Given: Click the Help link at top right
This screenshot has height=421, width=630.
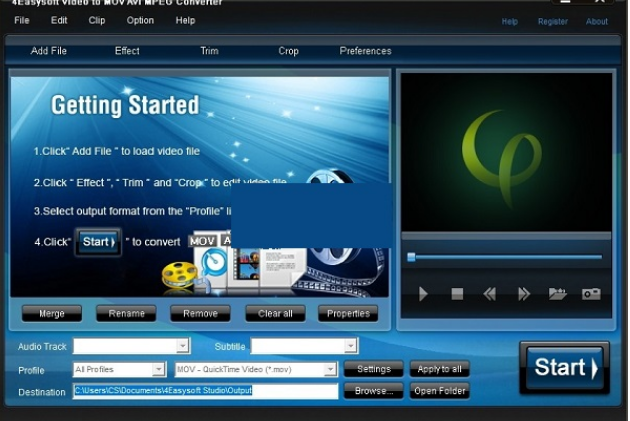Looking at the screenshot, I should point(509,22).
